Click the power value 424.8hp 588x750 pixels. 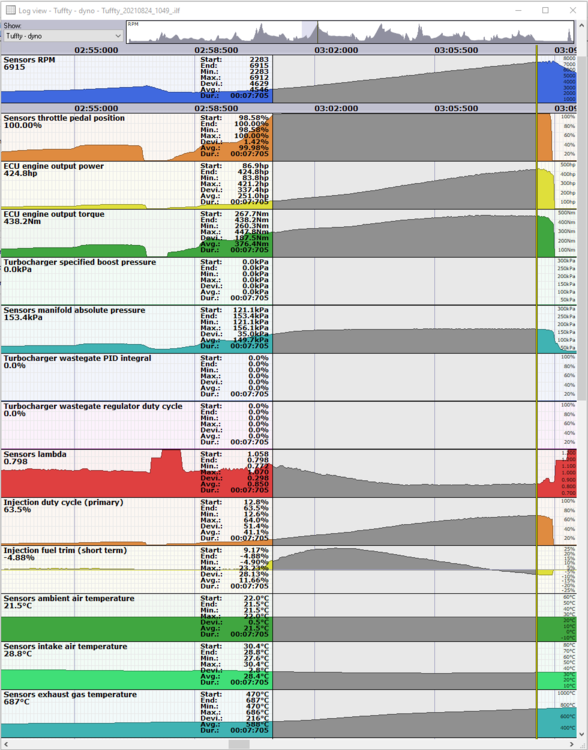[x=21, y=173]
